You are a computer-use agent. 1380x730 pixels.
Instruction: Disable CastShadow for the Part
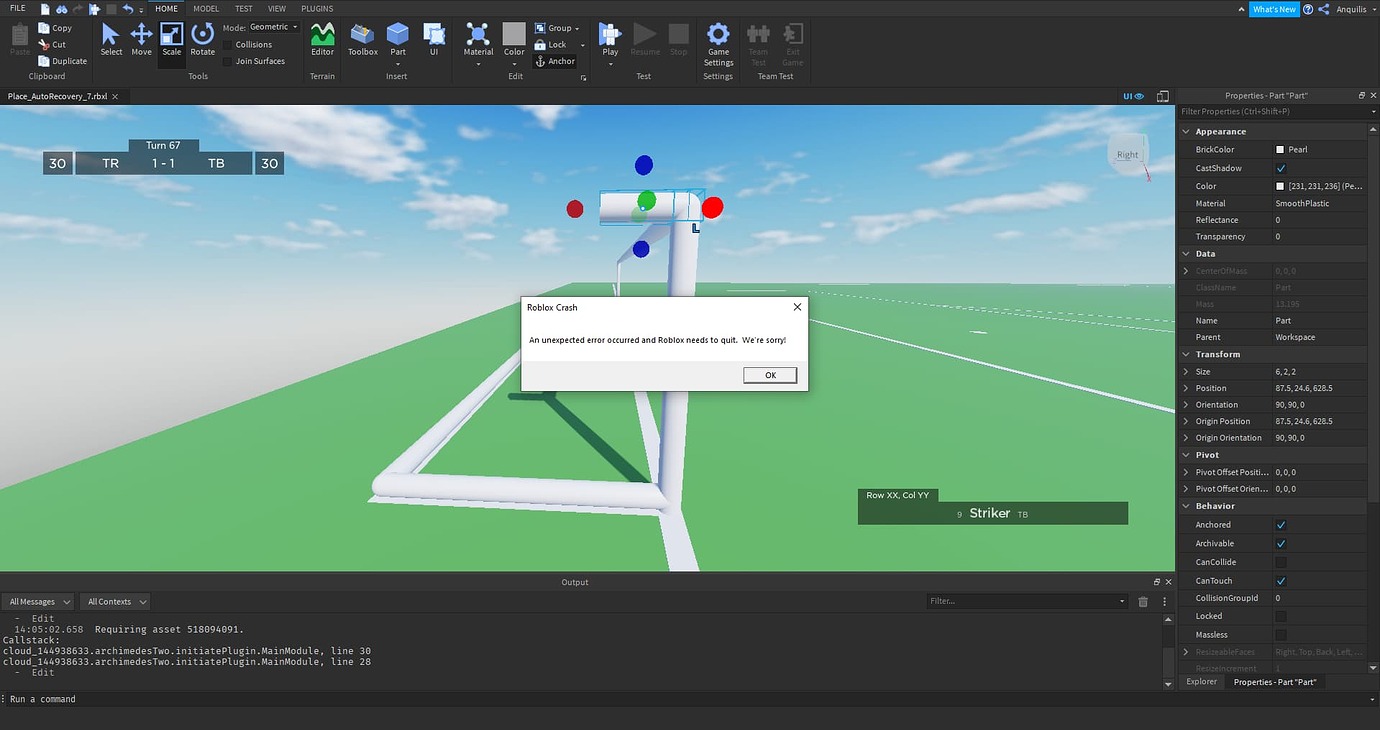1281,167
